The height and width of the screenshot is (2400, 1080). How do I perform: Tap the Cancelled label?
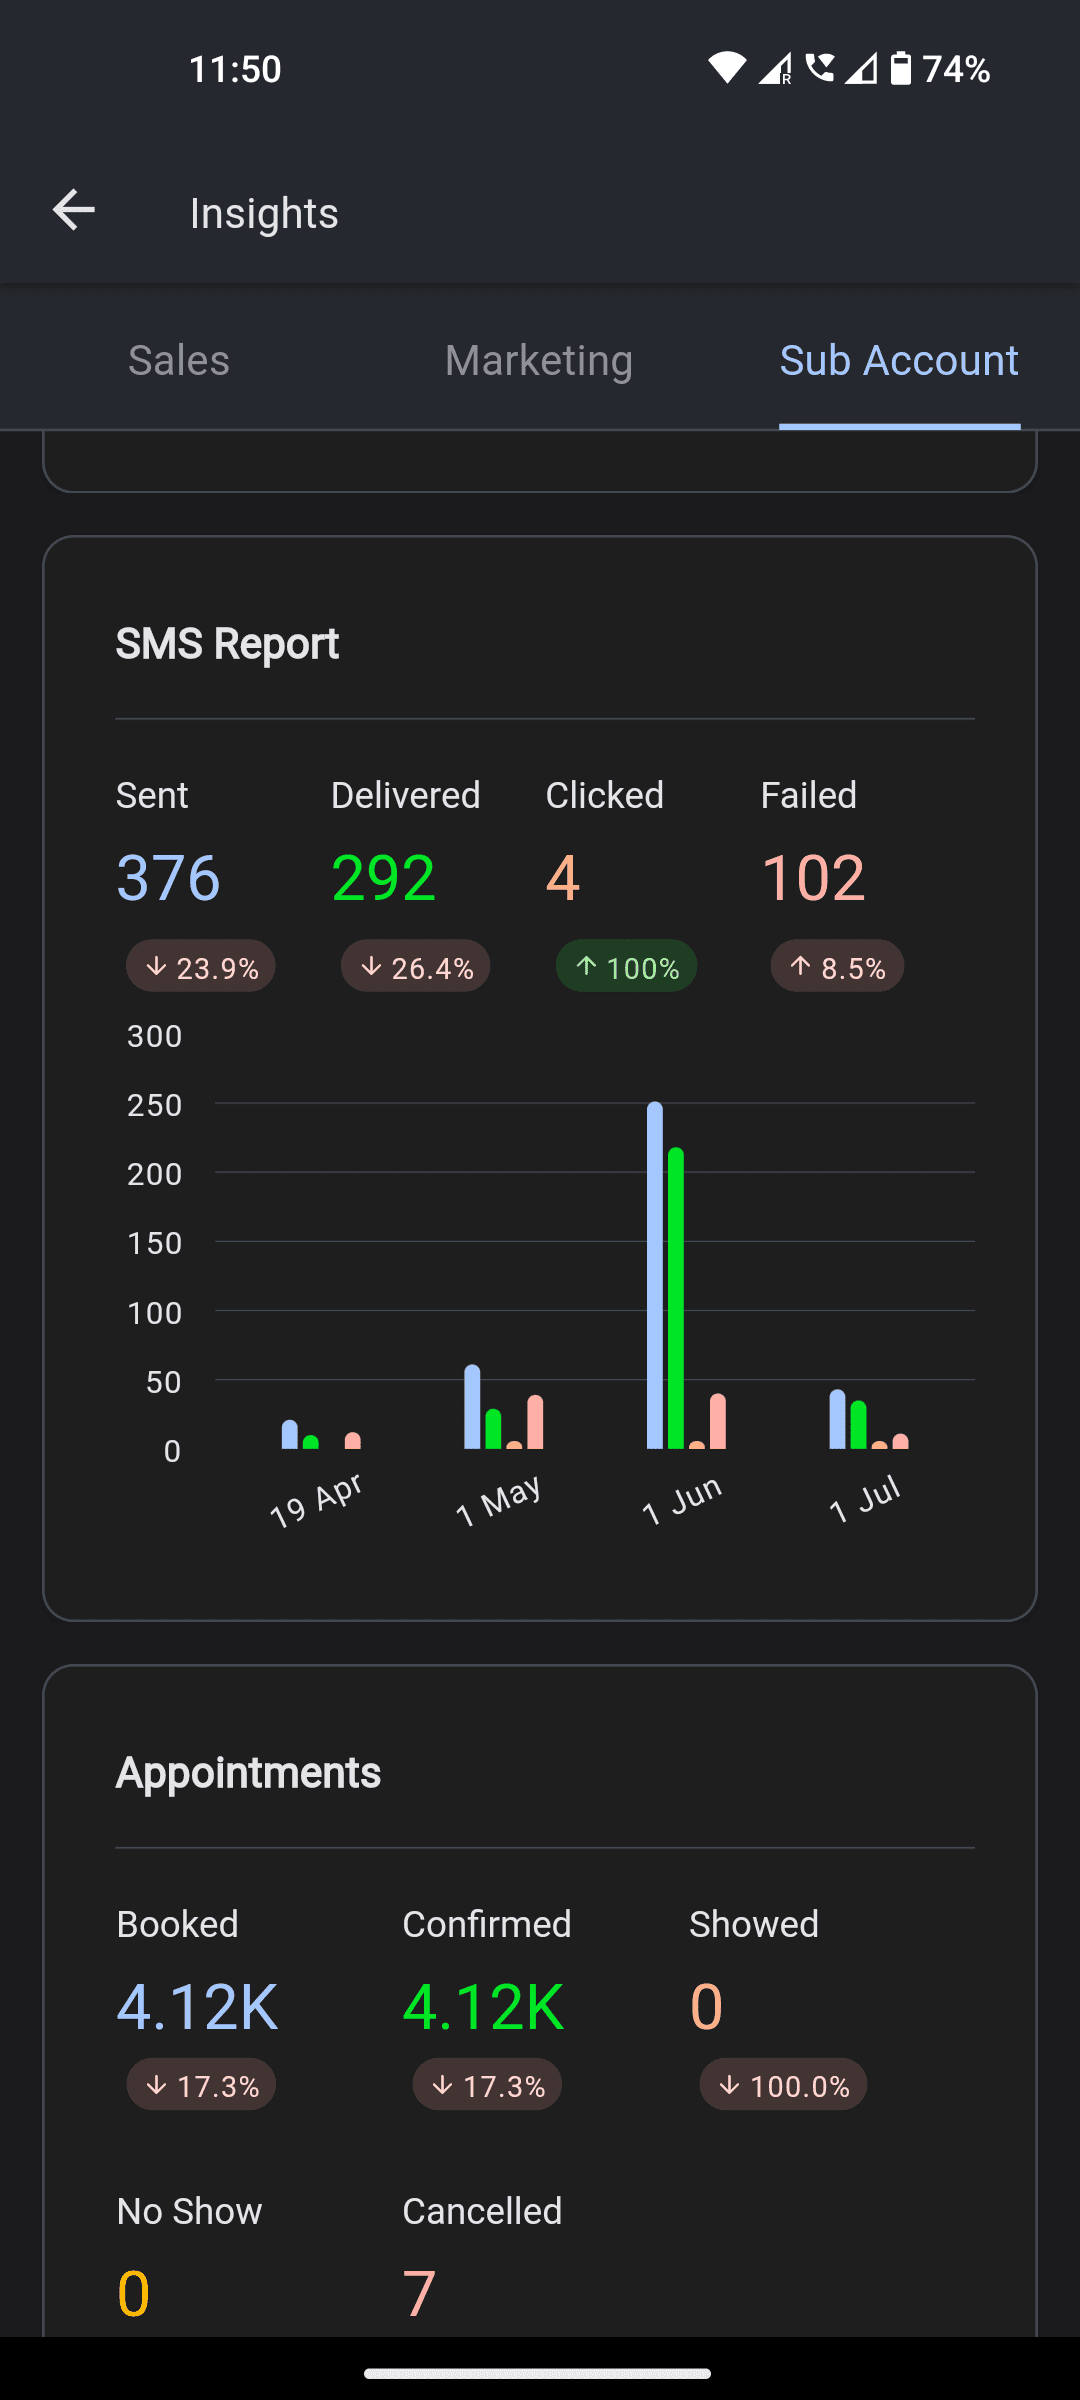click(x=482, y=2211)
